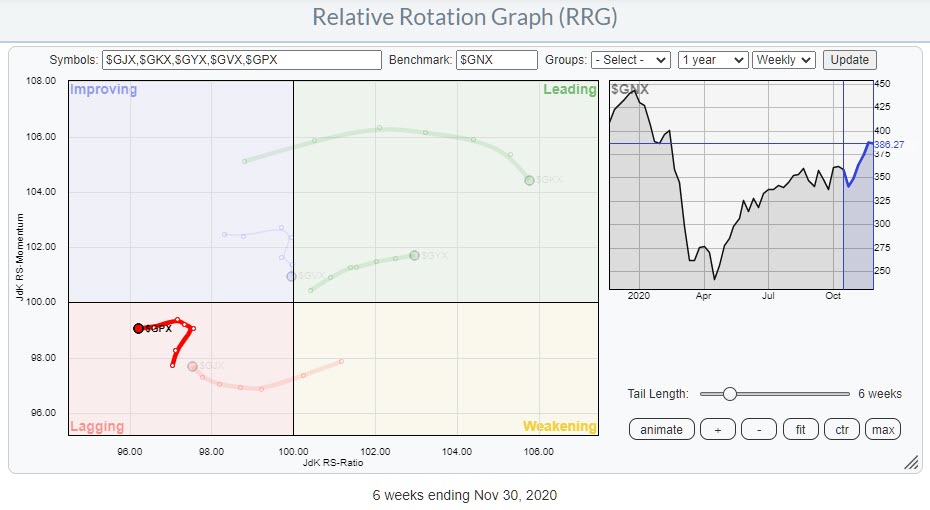
Task: Click the Tail Length slider handle
Action: (x=729, y=394)
